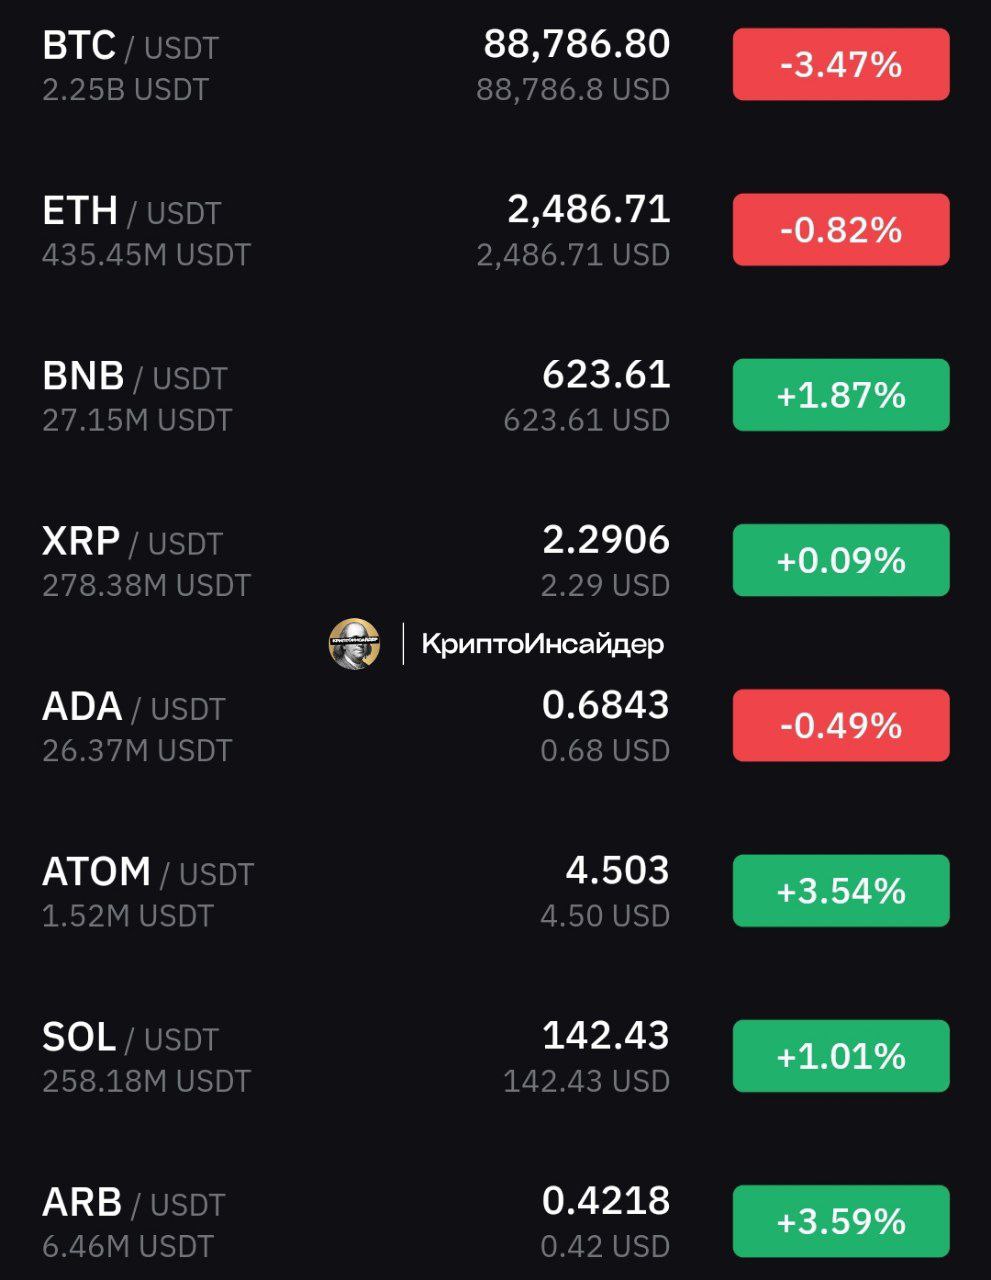991x1280 pixels.
Task: Open the ETH / USDT pair
Action: click(x=495, y=230)
